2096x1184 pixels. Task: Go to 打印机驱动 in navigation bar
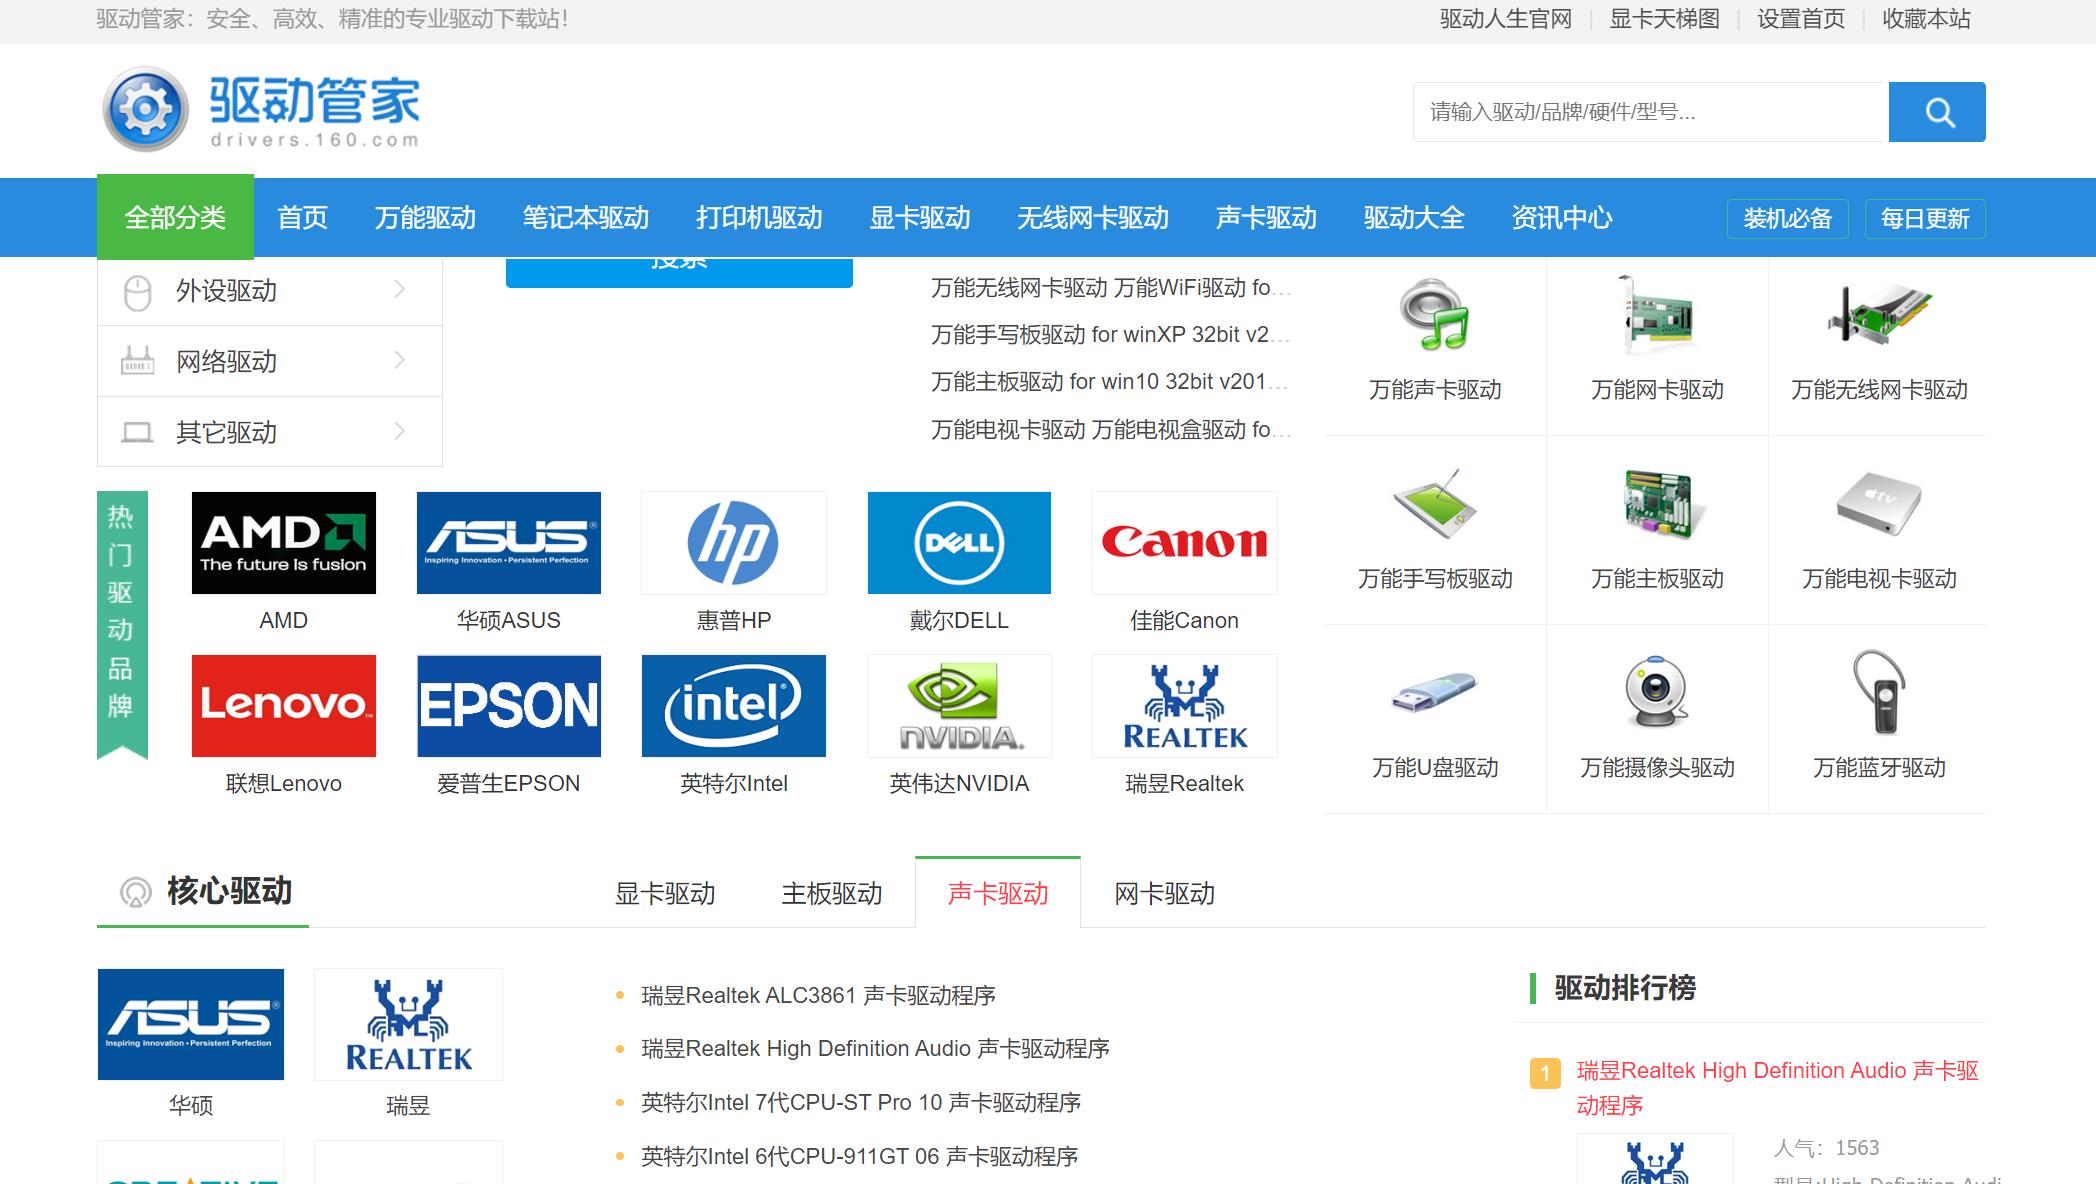point(759,217)
